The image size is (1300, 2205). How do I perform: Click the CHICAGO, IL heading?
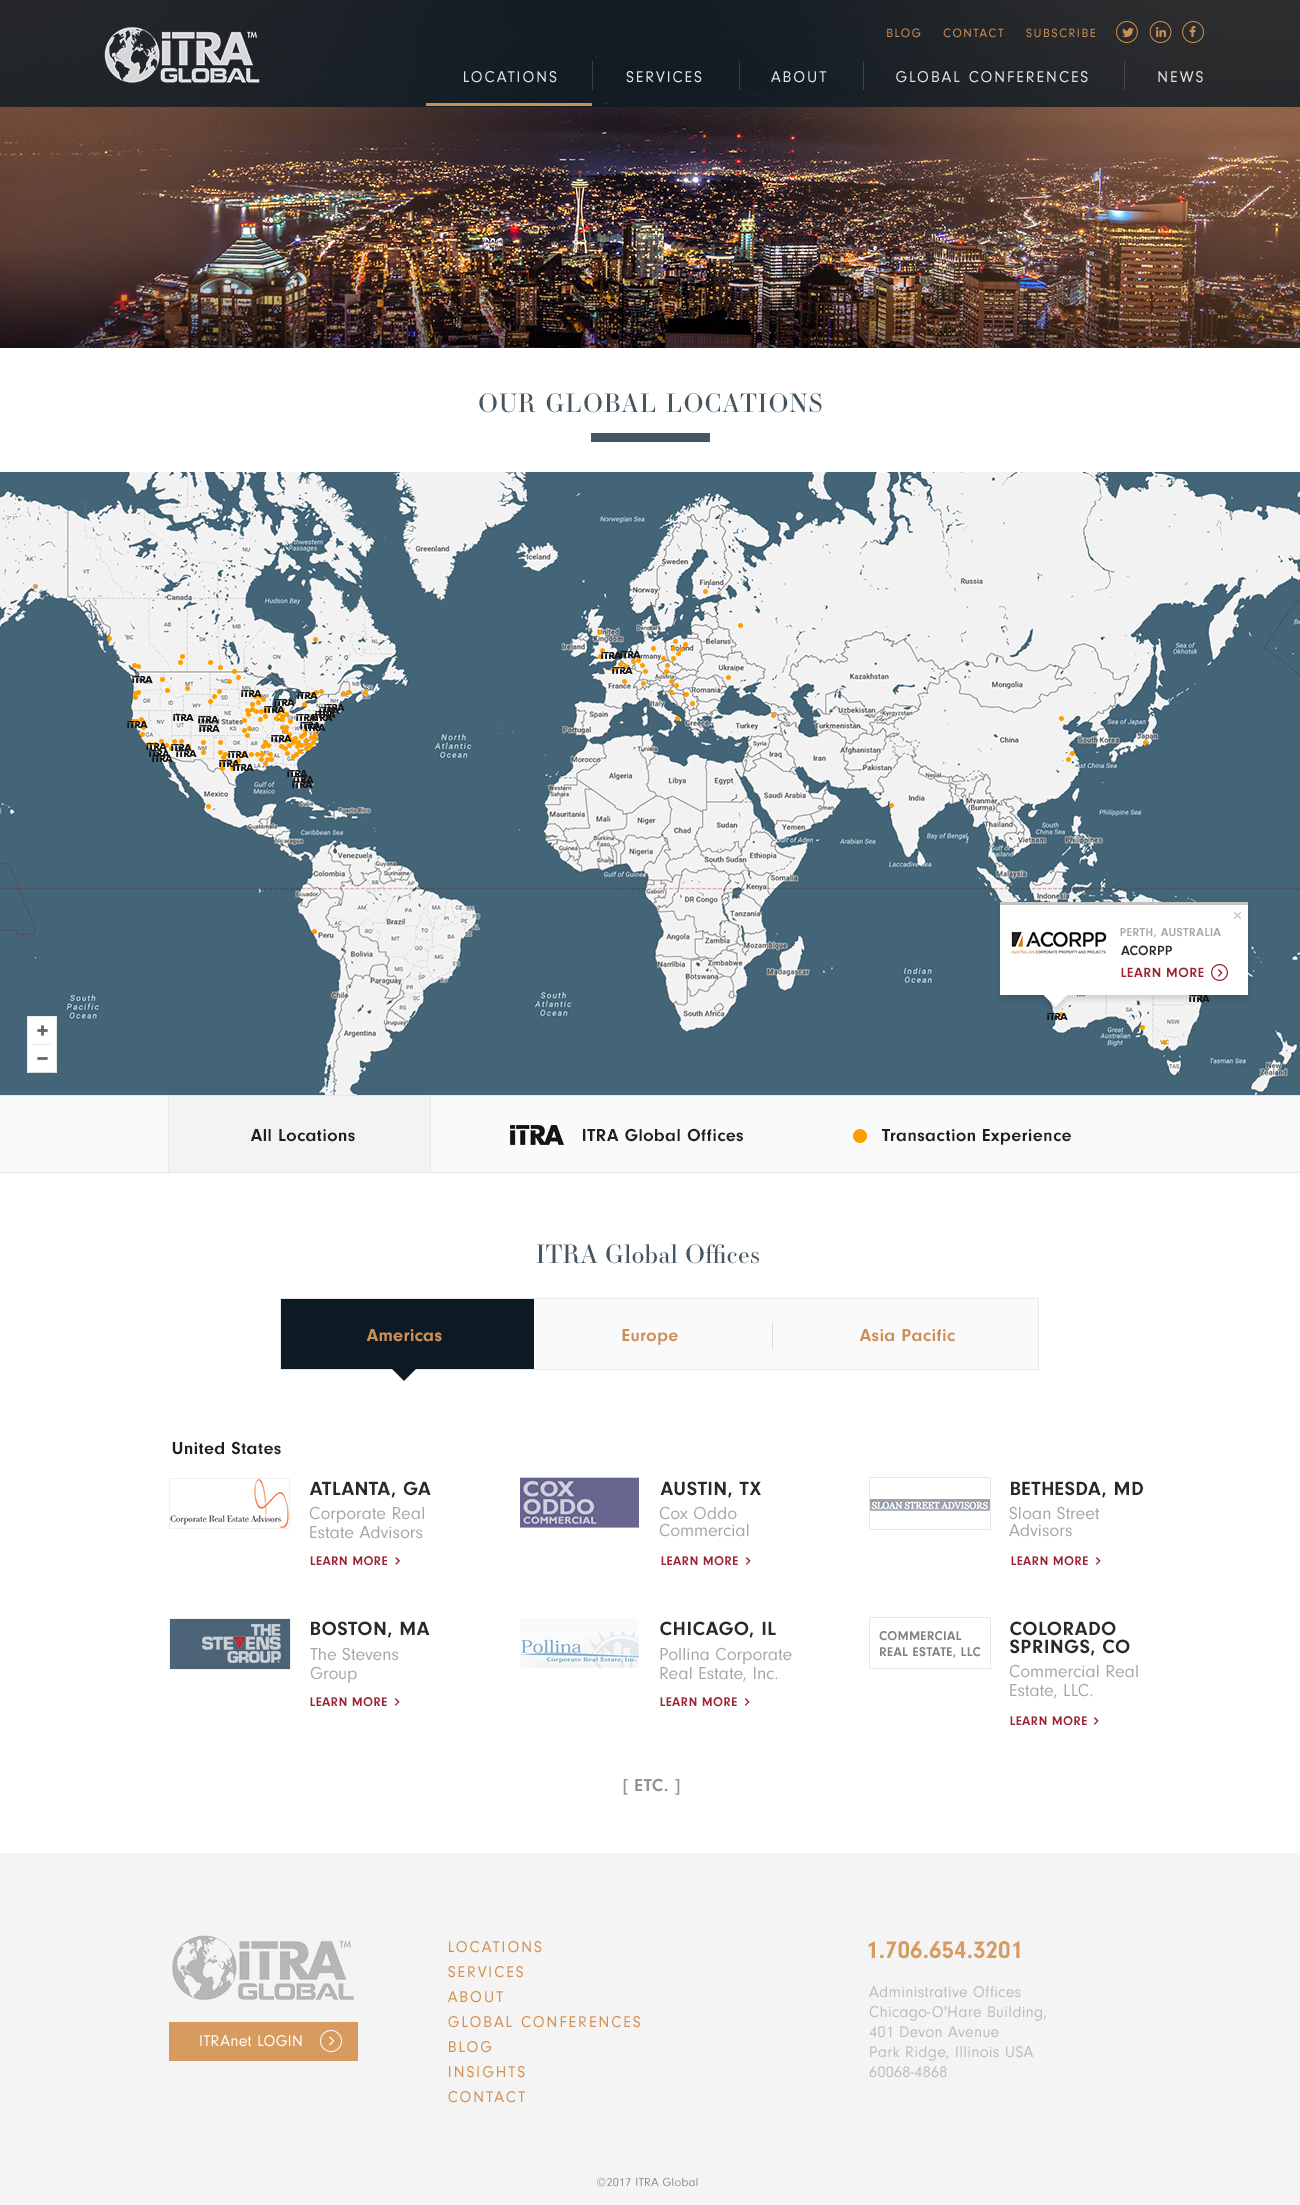pyautogui.click(x=718, y=1629)
